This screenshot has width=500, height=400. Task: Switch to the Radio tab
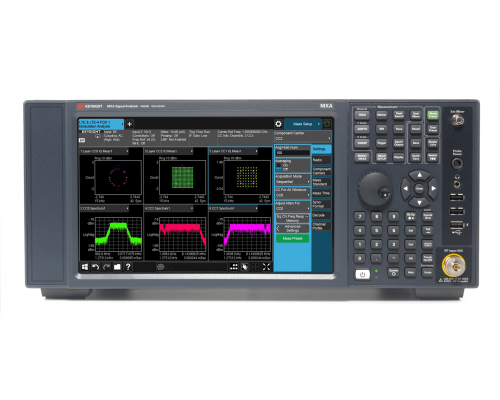tap(321, 160)
